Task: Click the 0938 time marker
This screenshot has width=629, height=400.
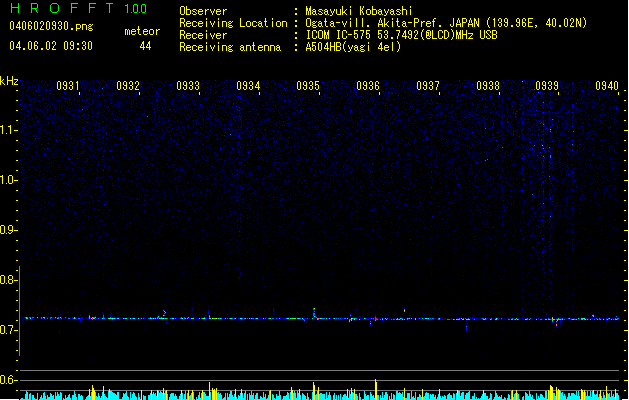Action: 488,86
